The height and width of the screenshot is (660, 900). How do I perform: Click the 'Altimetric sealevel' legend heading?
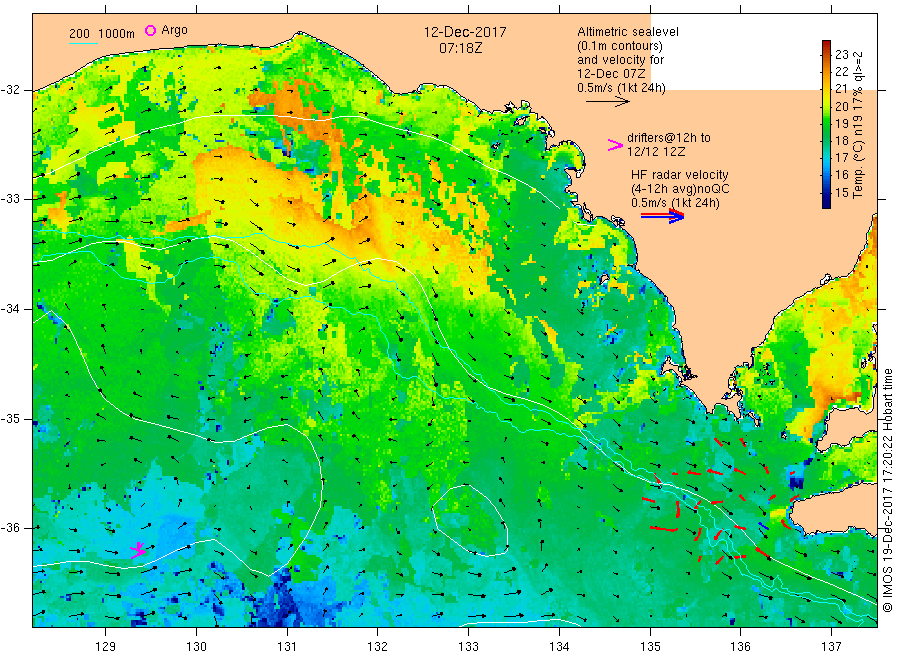(627, 32)
